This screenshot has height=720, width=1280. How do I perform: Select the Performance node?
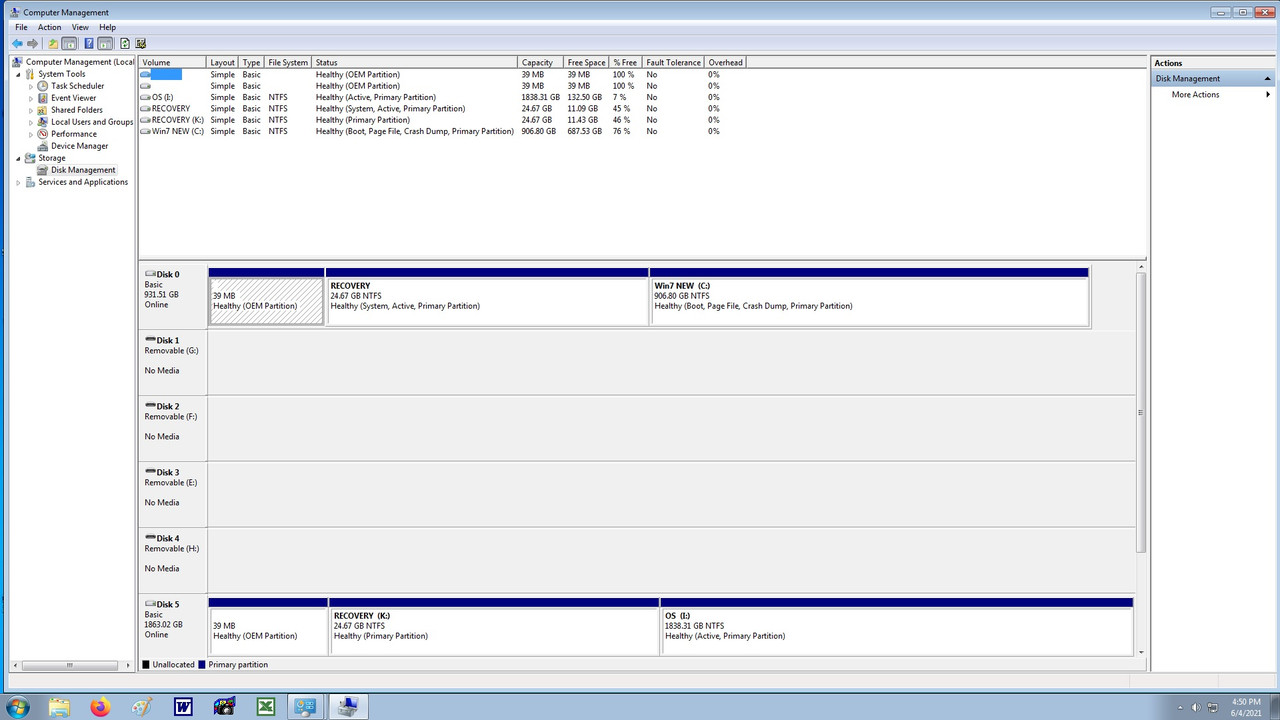point(74,133)
